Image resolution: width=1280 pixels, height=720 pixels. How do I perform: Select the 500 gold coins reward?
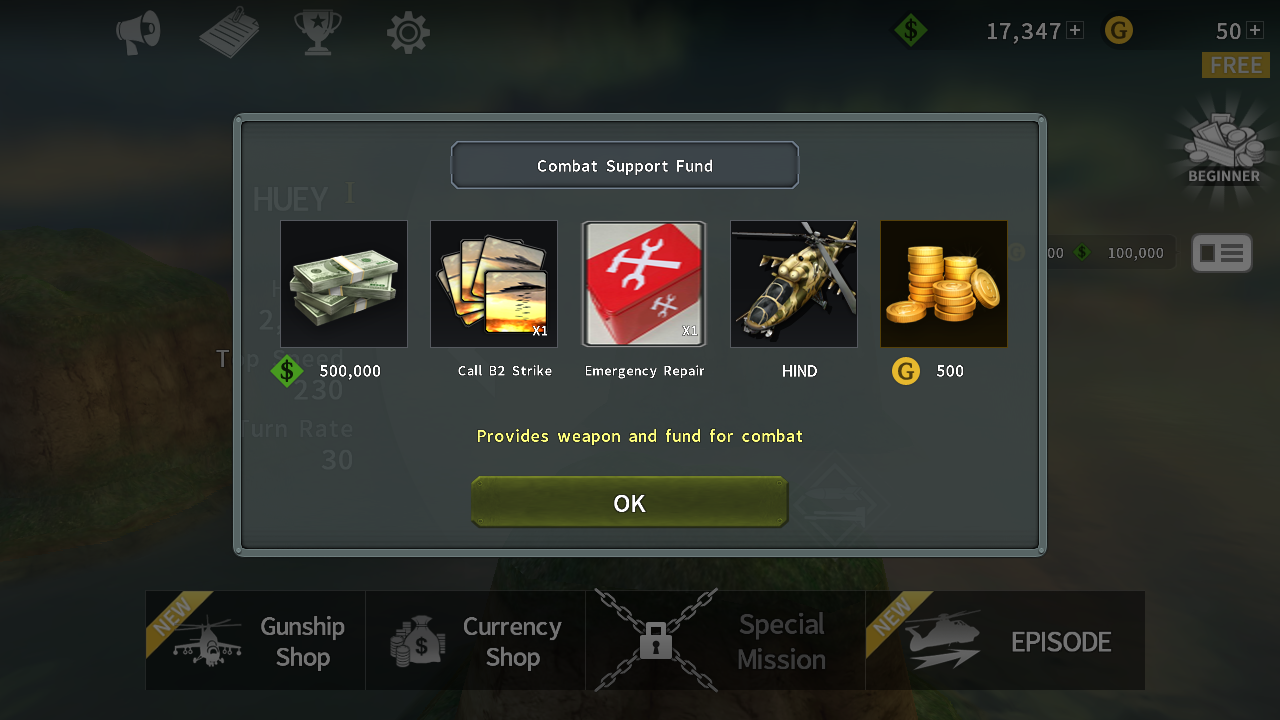(x=944, y=284)
